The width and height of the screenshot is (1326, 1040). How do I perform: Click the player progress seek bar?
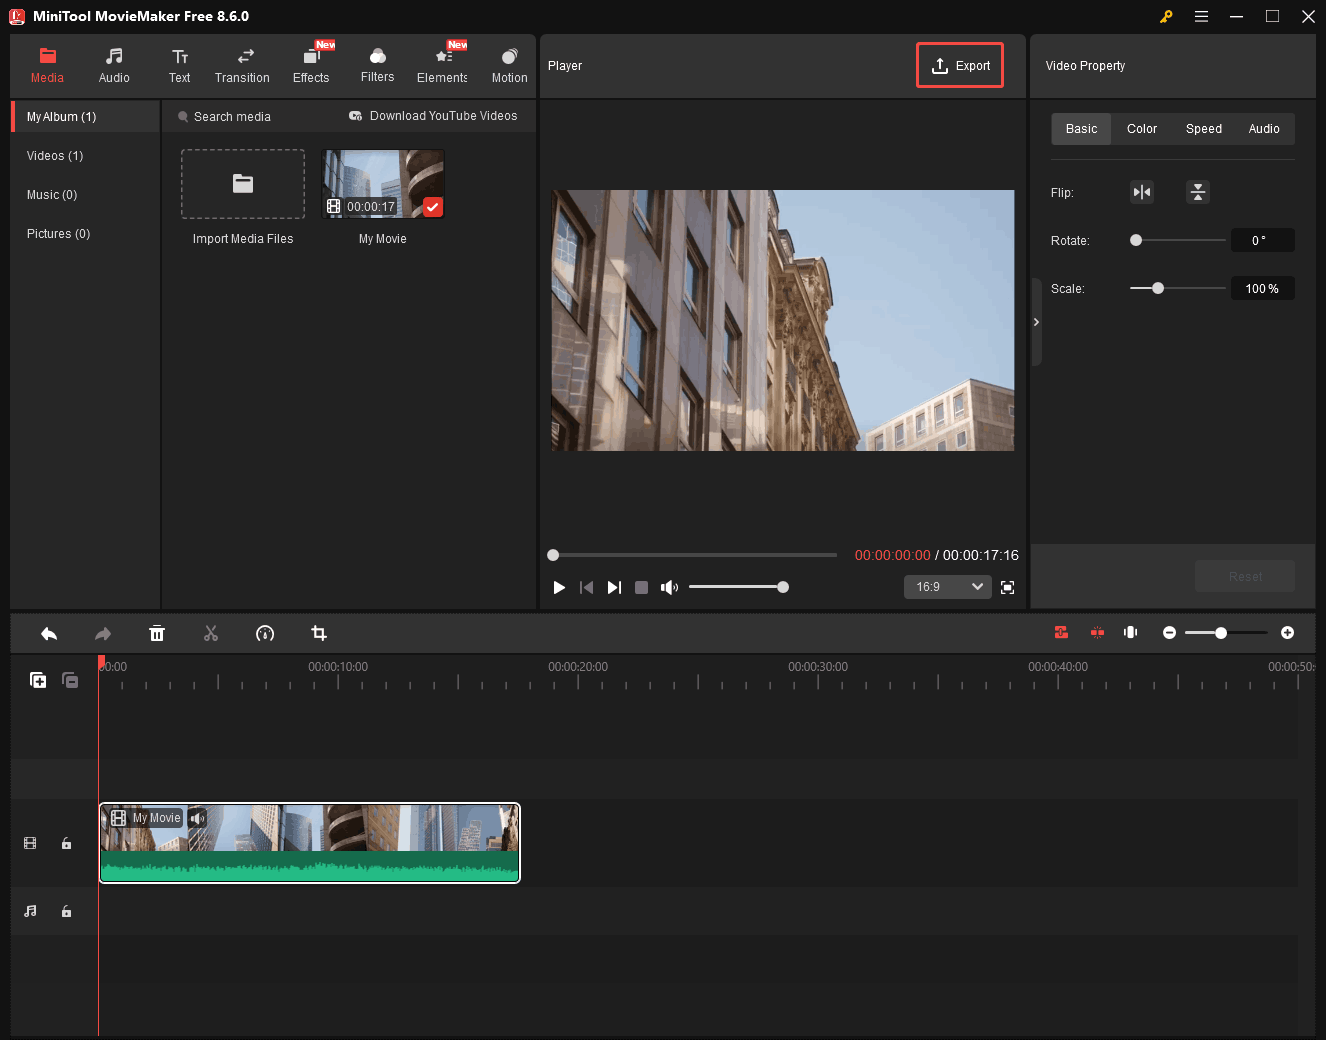pyautogui.click(x=692, y=555)
